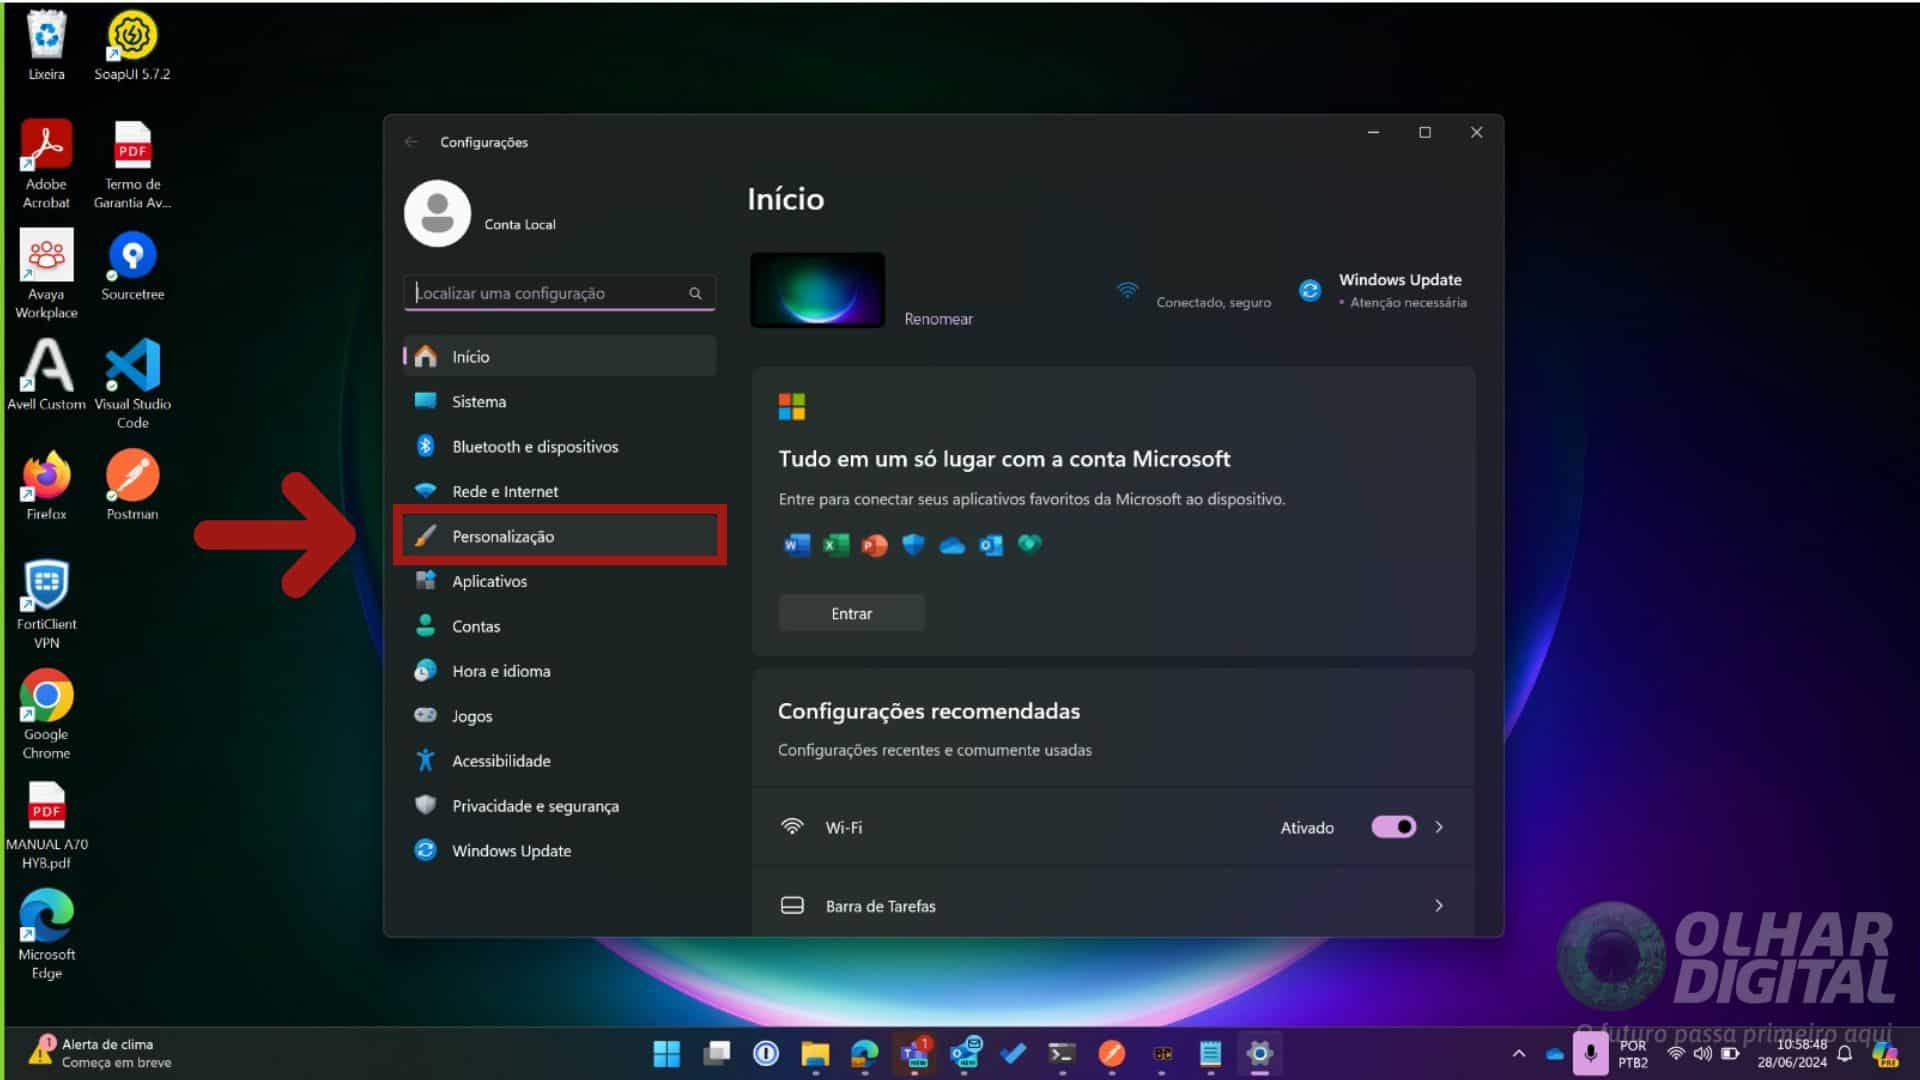This screenshot has width=1920, height=1080.
Task: Select Postman desktop shortcut
Action: point(132,485)
